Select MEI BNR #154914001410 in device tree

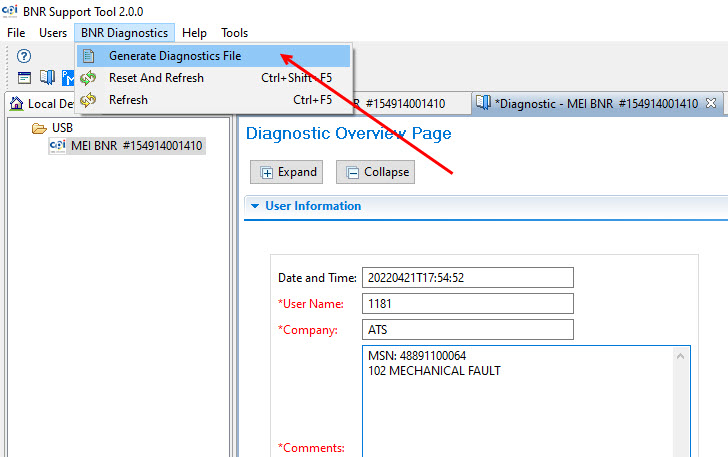click(x=136, y=146)
